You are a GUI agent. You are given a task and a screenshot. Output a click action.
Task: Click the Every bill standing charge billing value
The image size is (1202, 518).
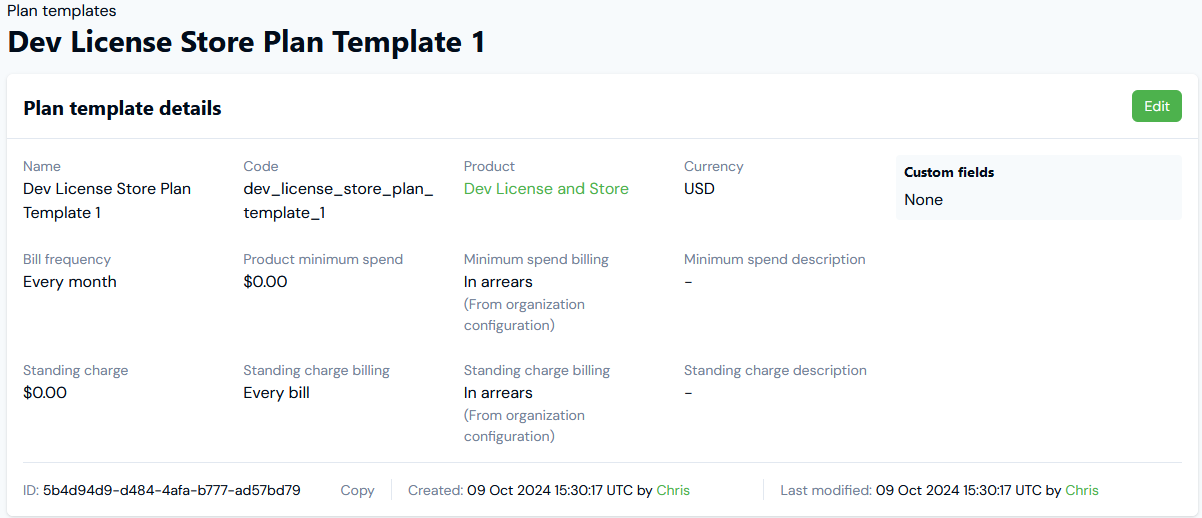tap(276, 393)
